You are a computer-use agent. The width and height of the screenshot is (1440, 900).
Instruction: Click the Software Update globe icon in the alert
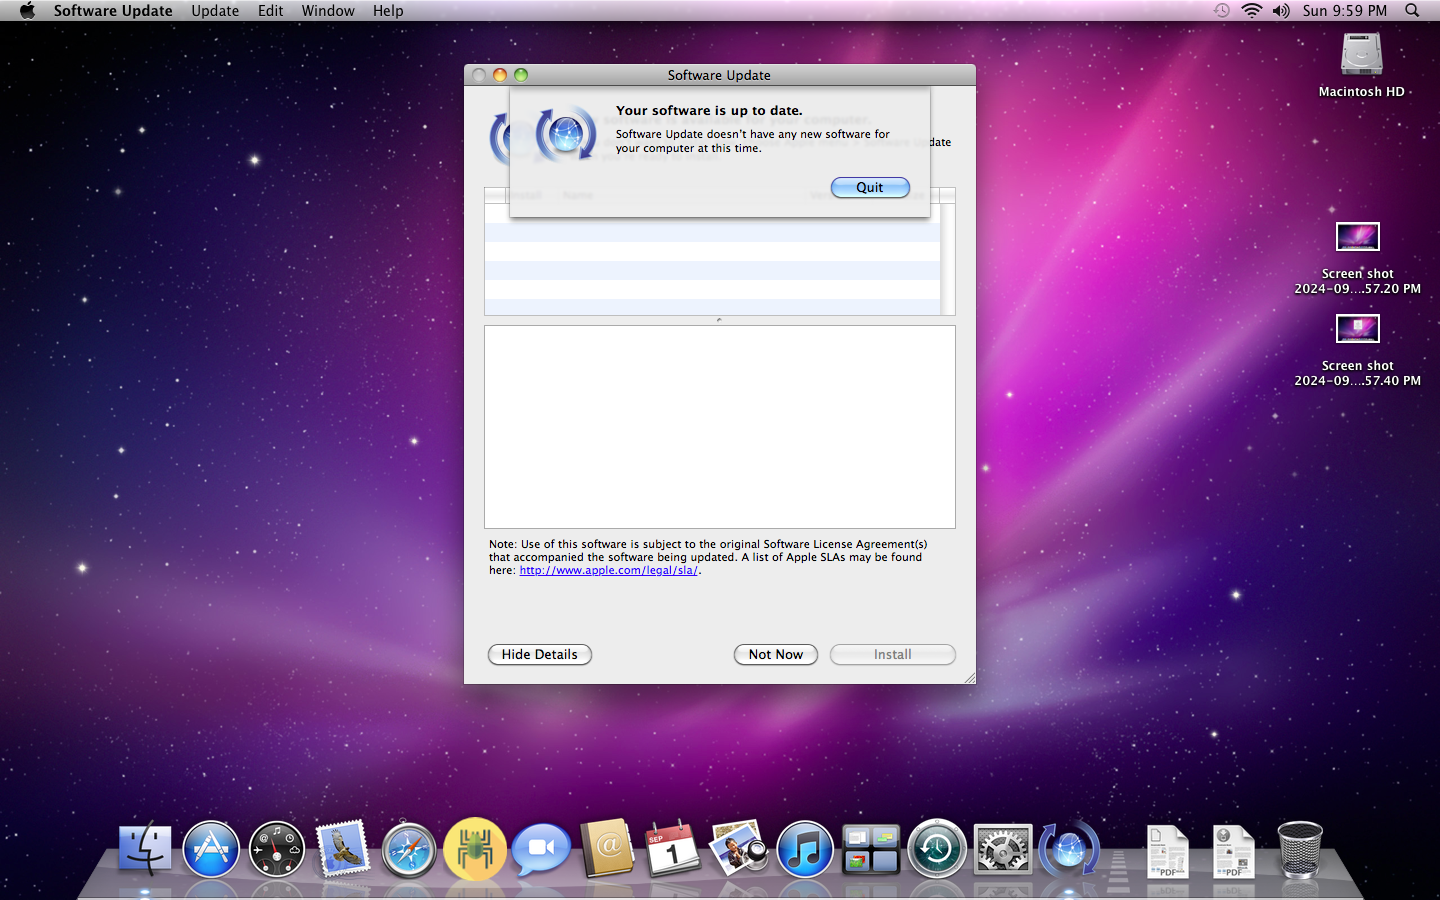point(566,134)
